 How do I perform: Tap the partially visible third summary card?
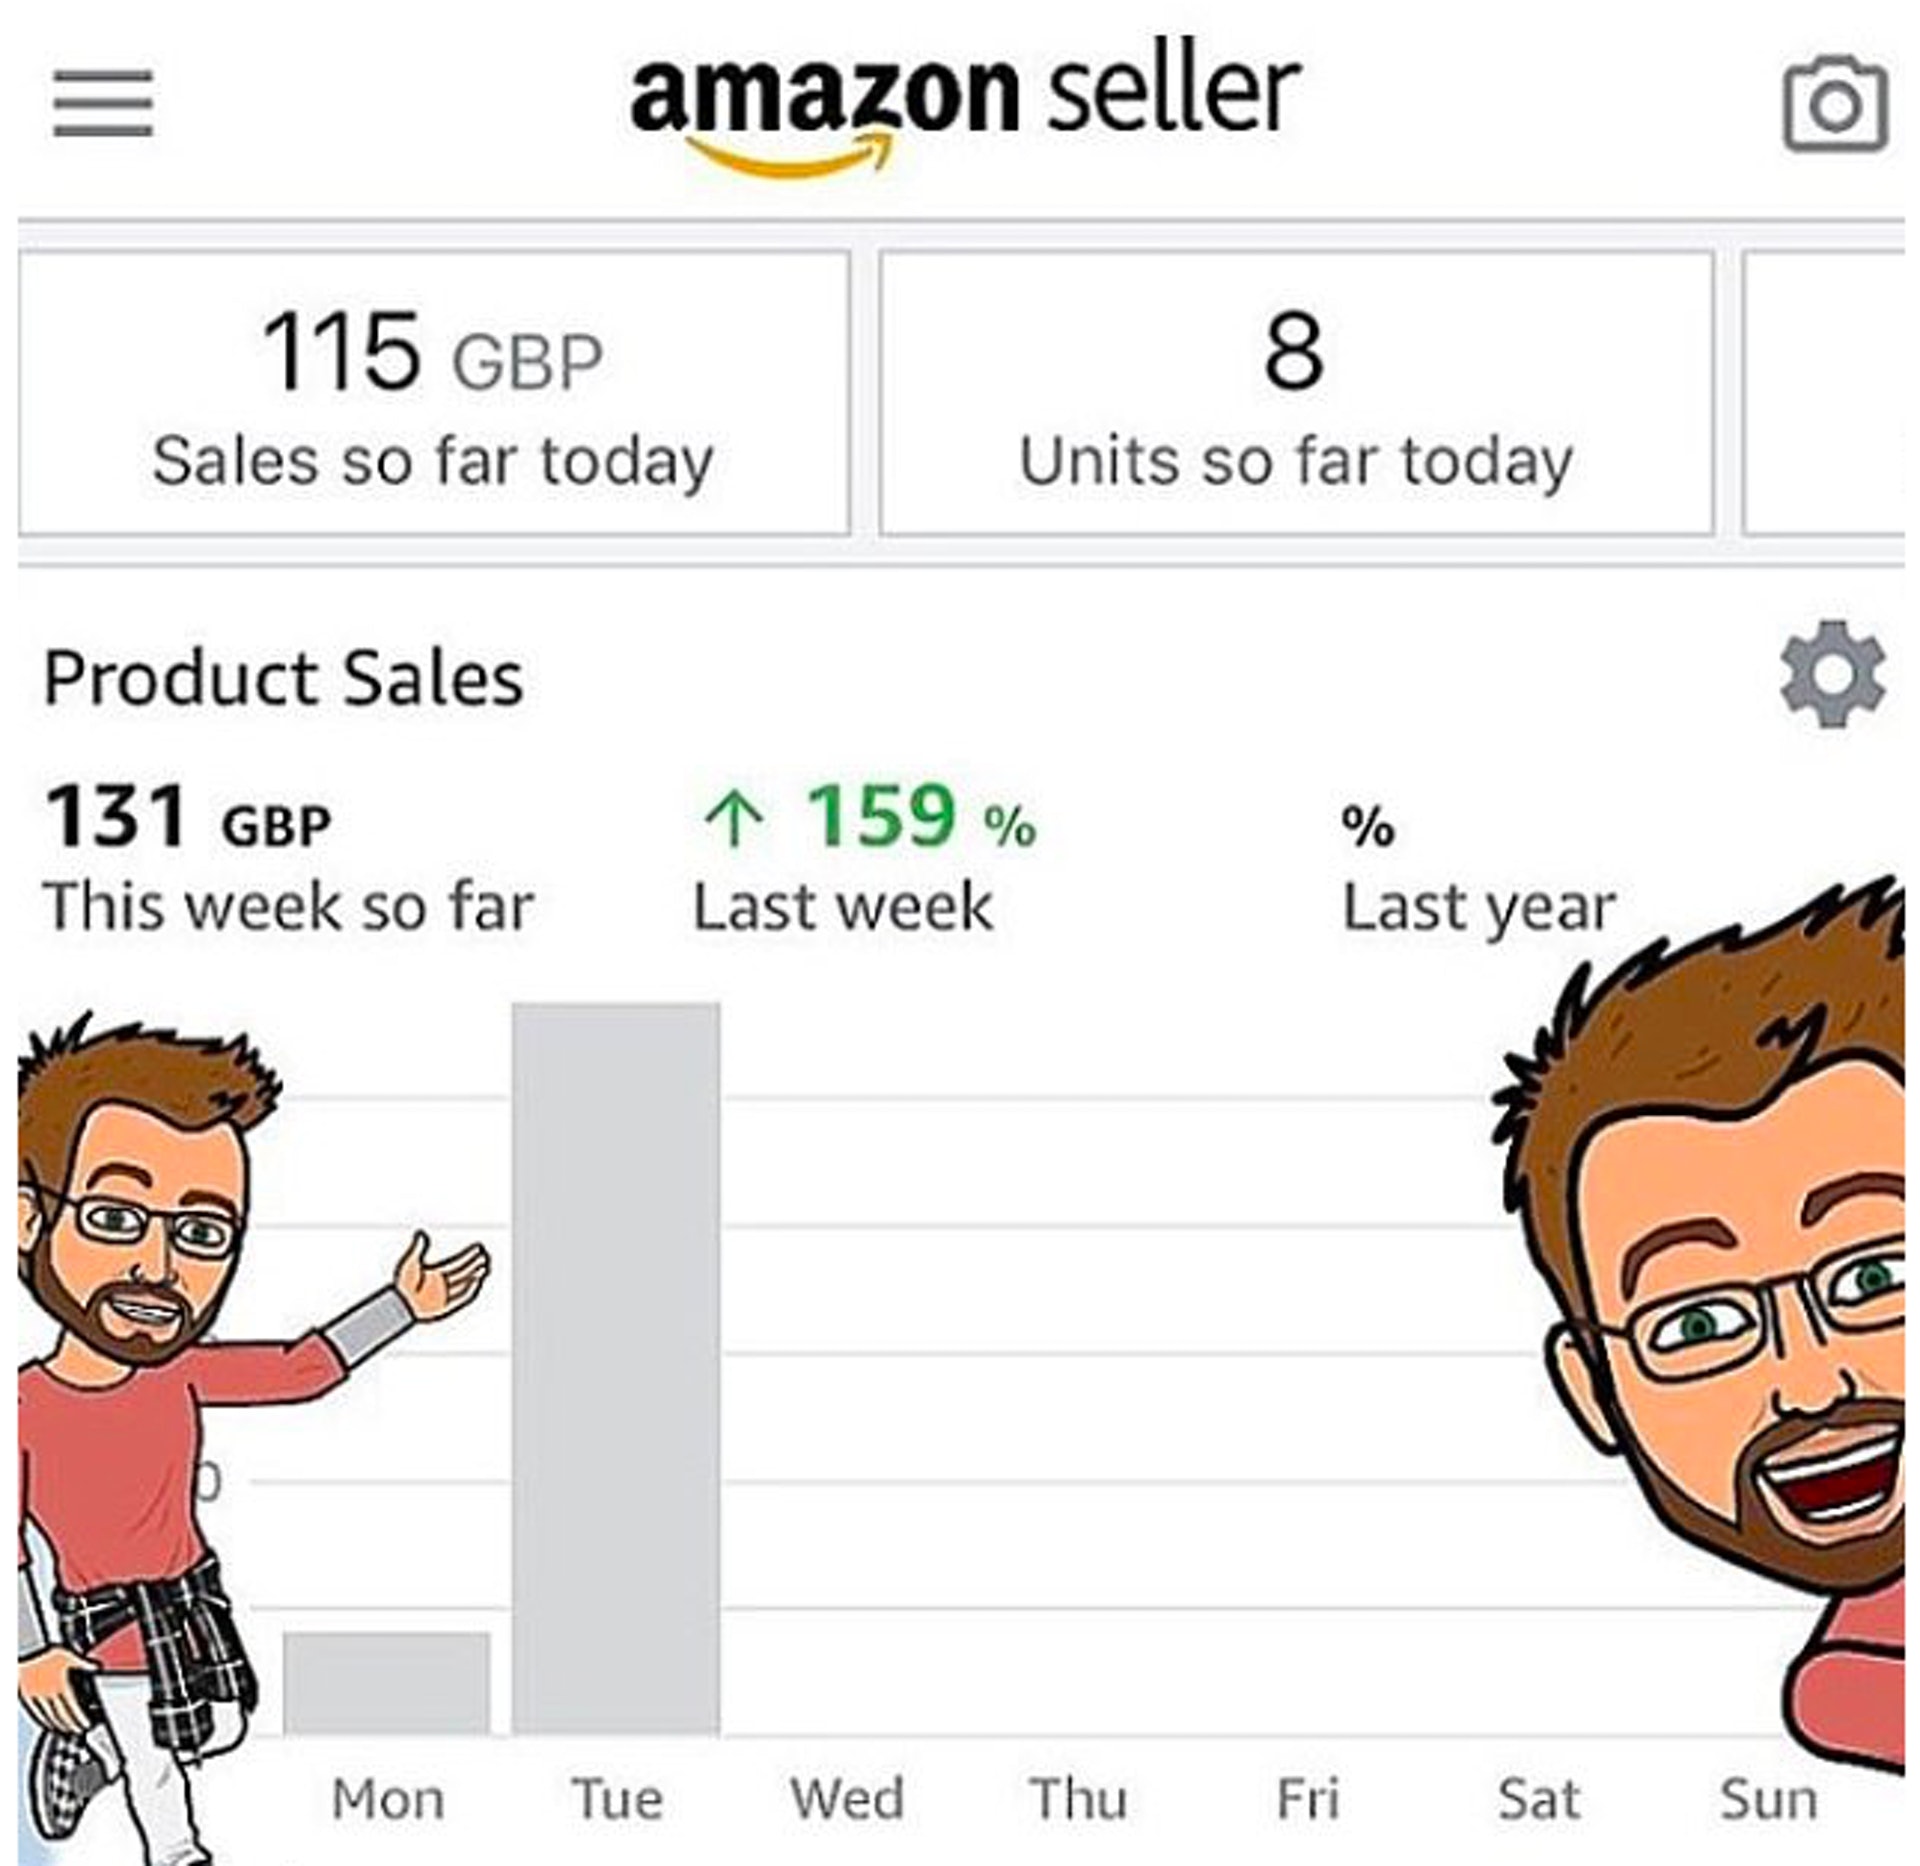1824,393
